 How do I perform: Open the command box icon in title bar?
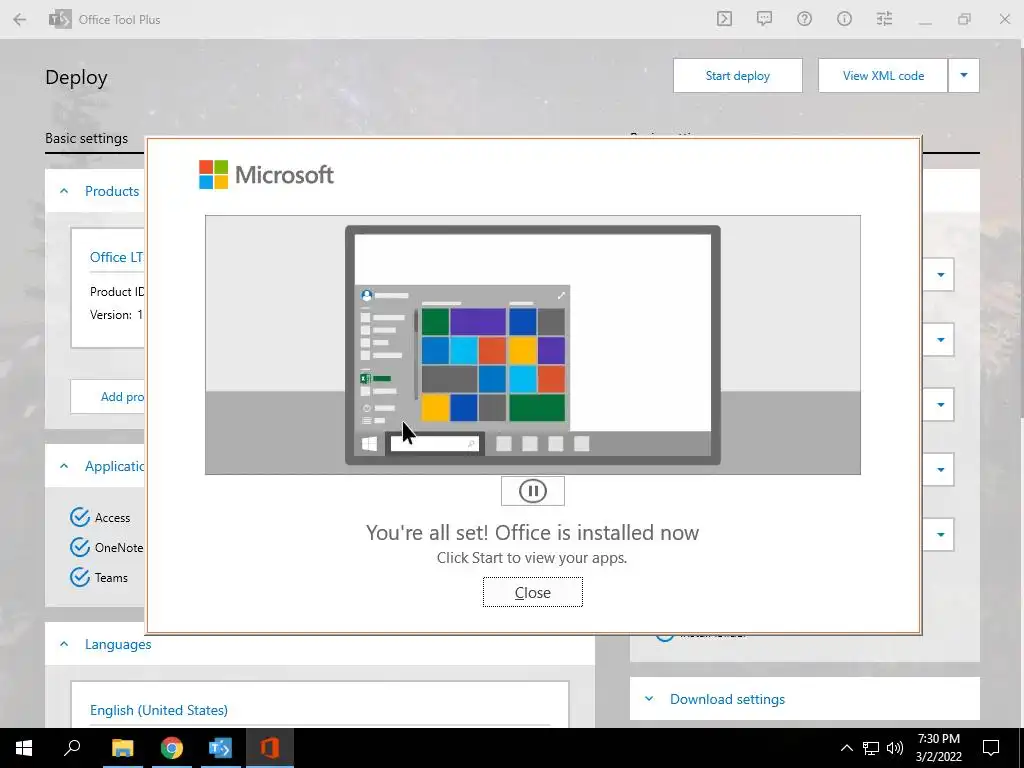tap(724, 19)
